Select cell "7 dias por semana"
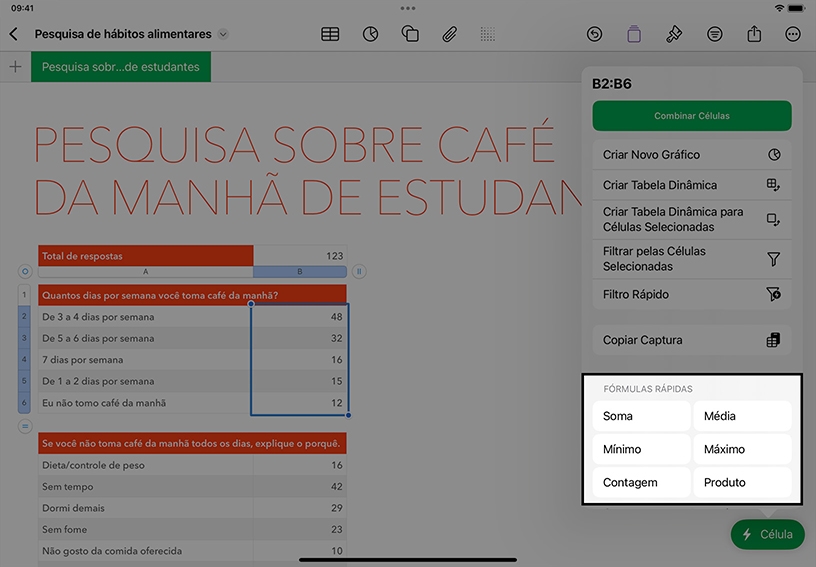 click(x=146, y=359)
